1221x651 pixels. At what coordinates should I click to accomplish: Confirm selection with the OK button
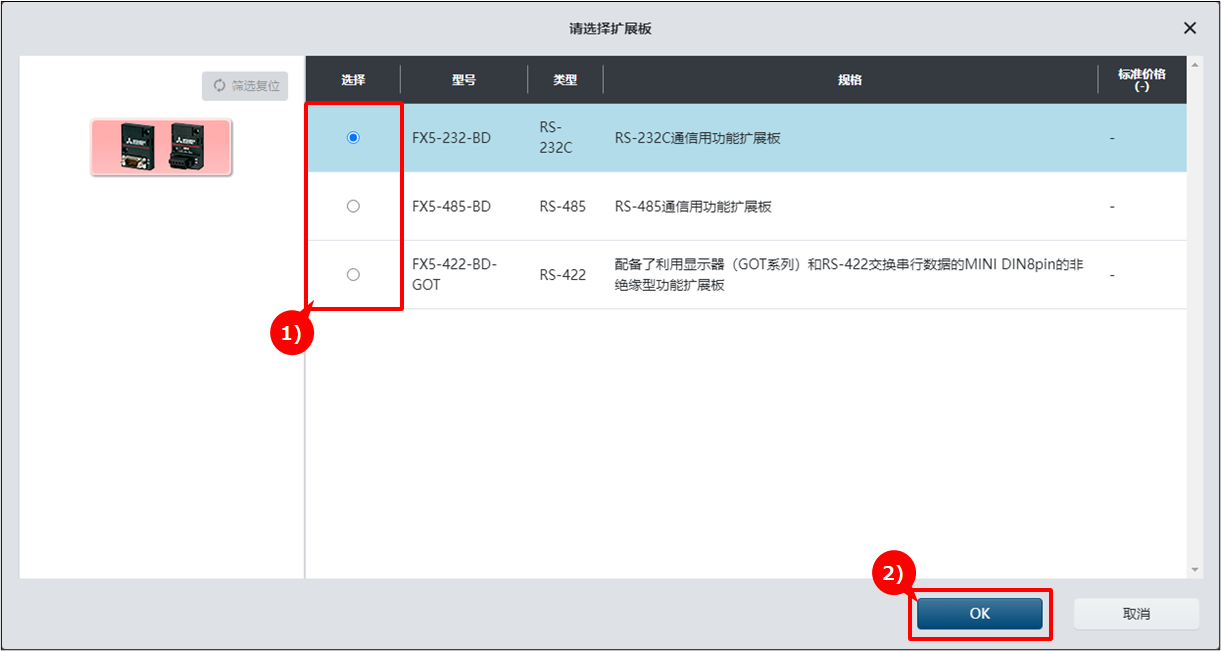pyautogui.click(x=979, y=614)
